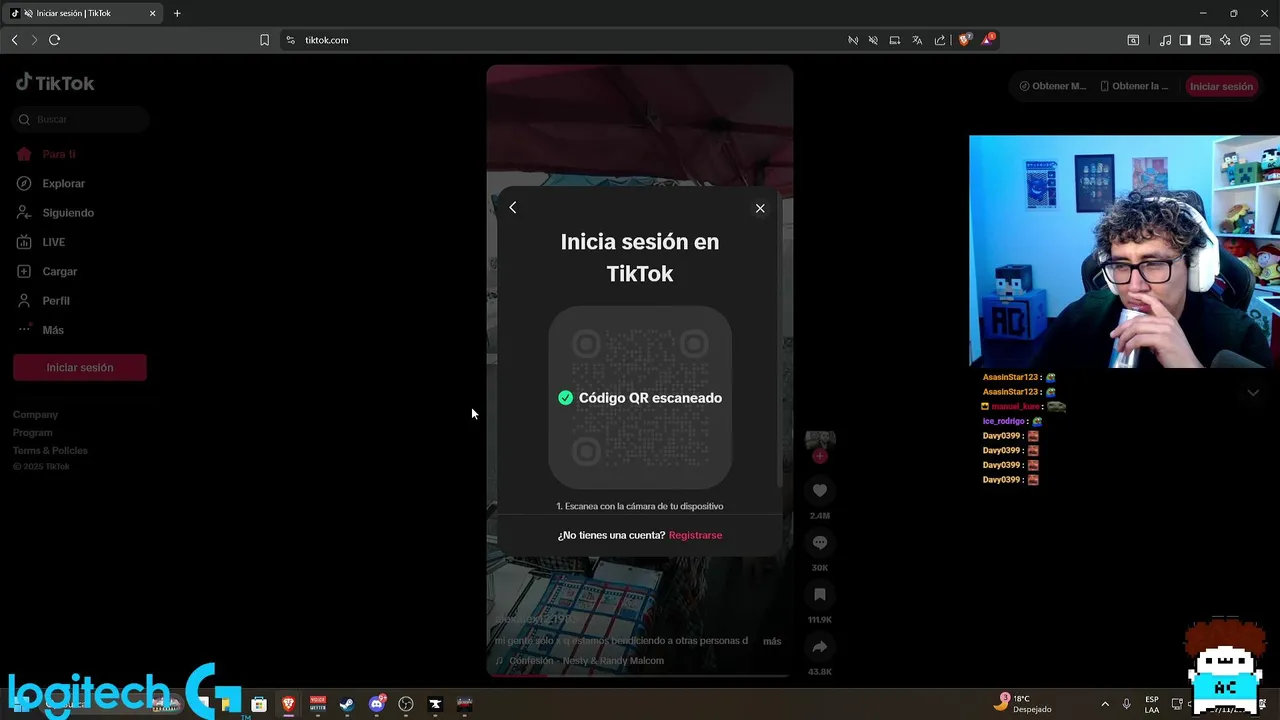Open Steam in the taskbar
The height and width of the screenshot is (720, 1280).
point(347,704)
